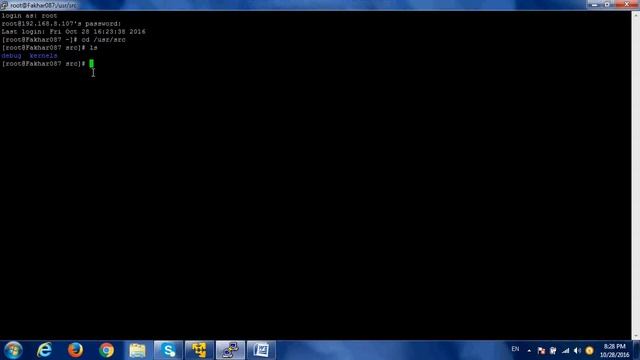The image size is (640, 360).
Task: Launch Google Chrome from the taskbar
Action: [107, 350]
